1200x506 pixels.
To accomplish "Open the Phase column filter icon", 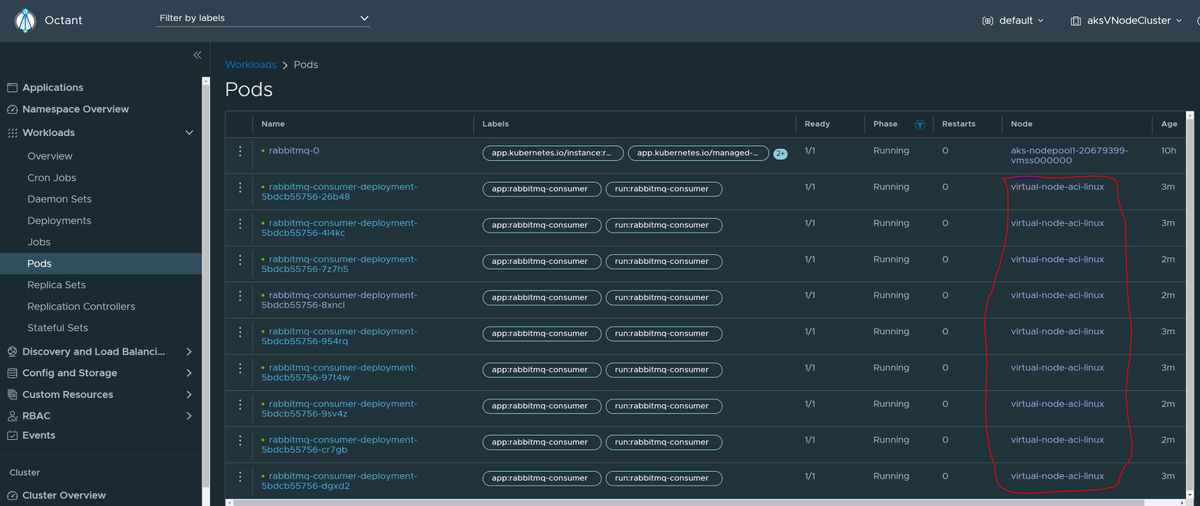I will [x=919, y=125].
